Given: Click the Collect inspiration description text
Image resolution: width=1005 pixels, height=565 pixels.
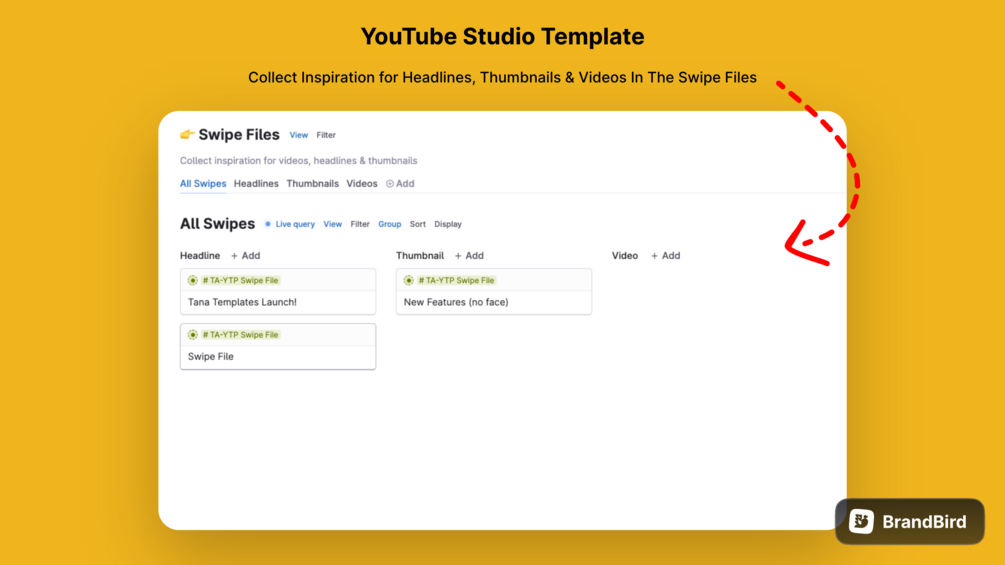Looking at the screenshot, I should [298, 161].
